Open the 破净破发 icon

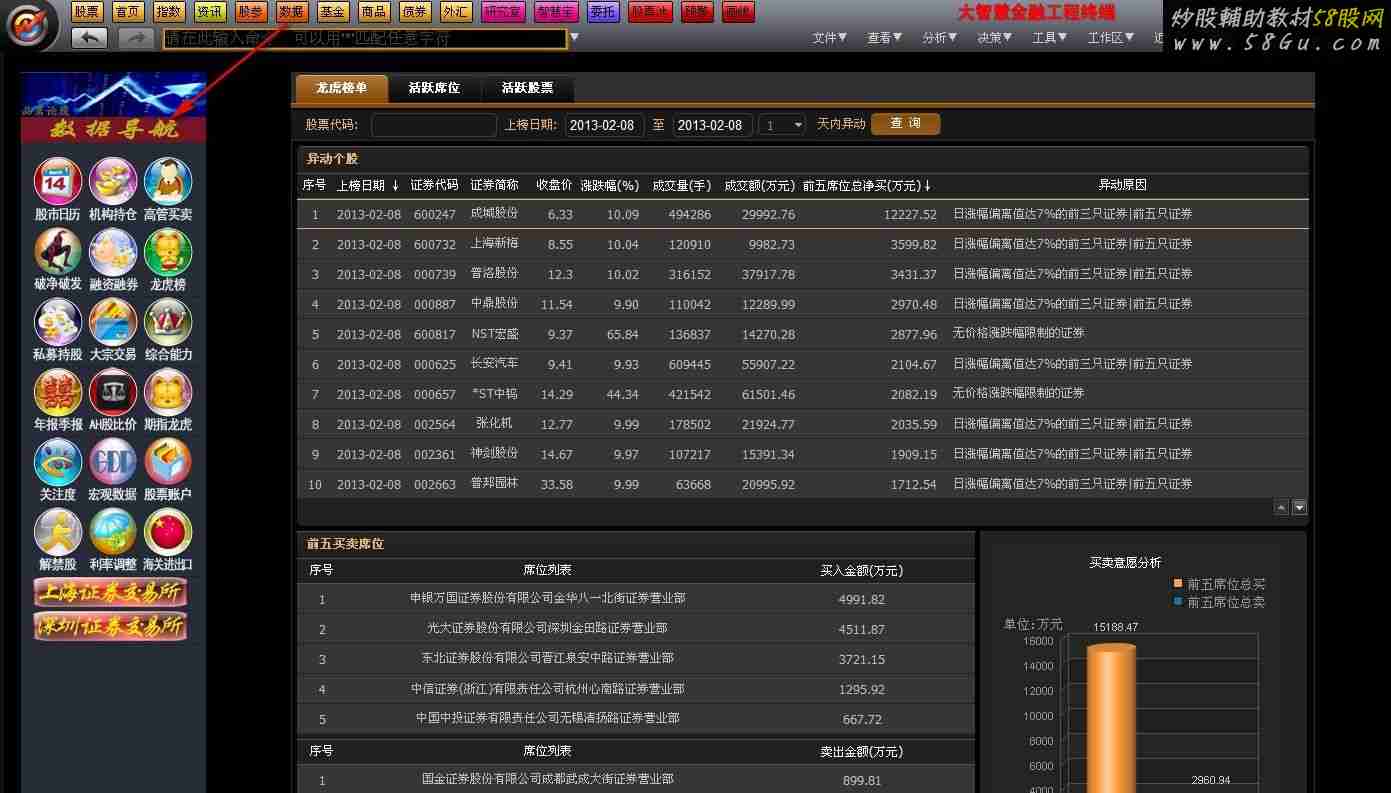58,252
